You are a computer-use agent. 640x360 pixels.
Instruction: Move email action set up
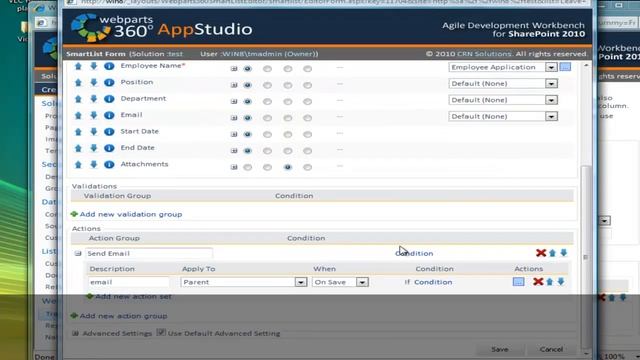[x=549, y=282]
